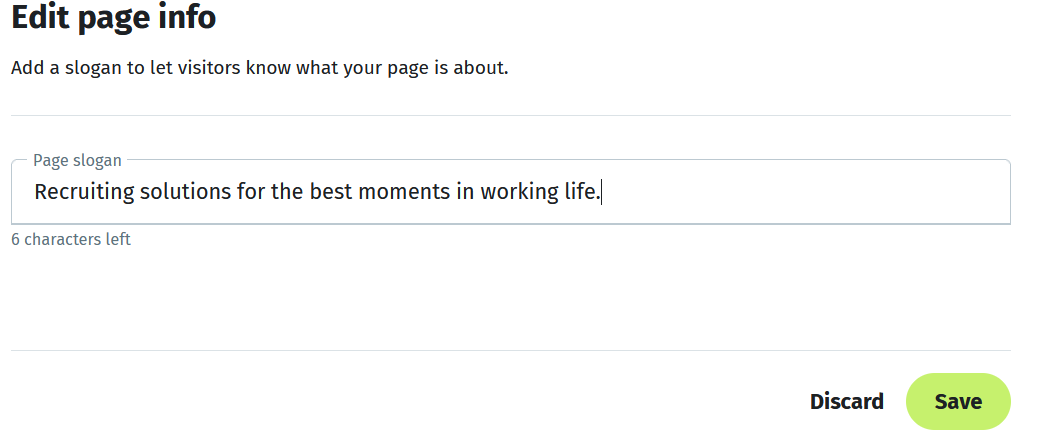Click the word "in" inside the slogan
The height and width of the screenshot is (438, 1062).
point(465,192)
